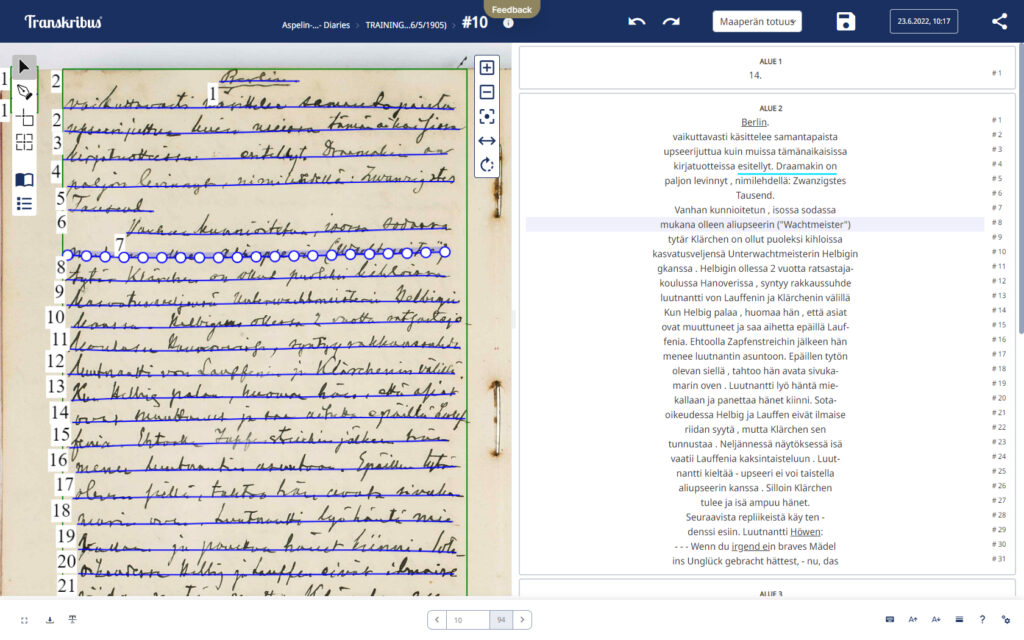This screenshot has width=1024, height=640.
Task: Download the page using the download icon
Action: 50,620
